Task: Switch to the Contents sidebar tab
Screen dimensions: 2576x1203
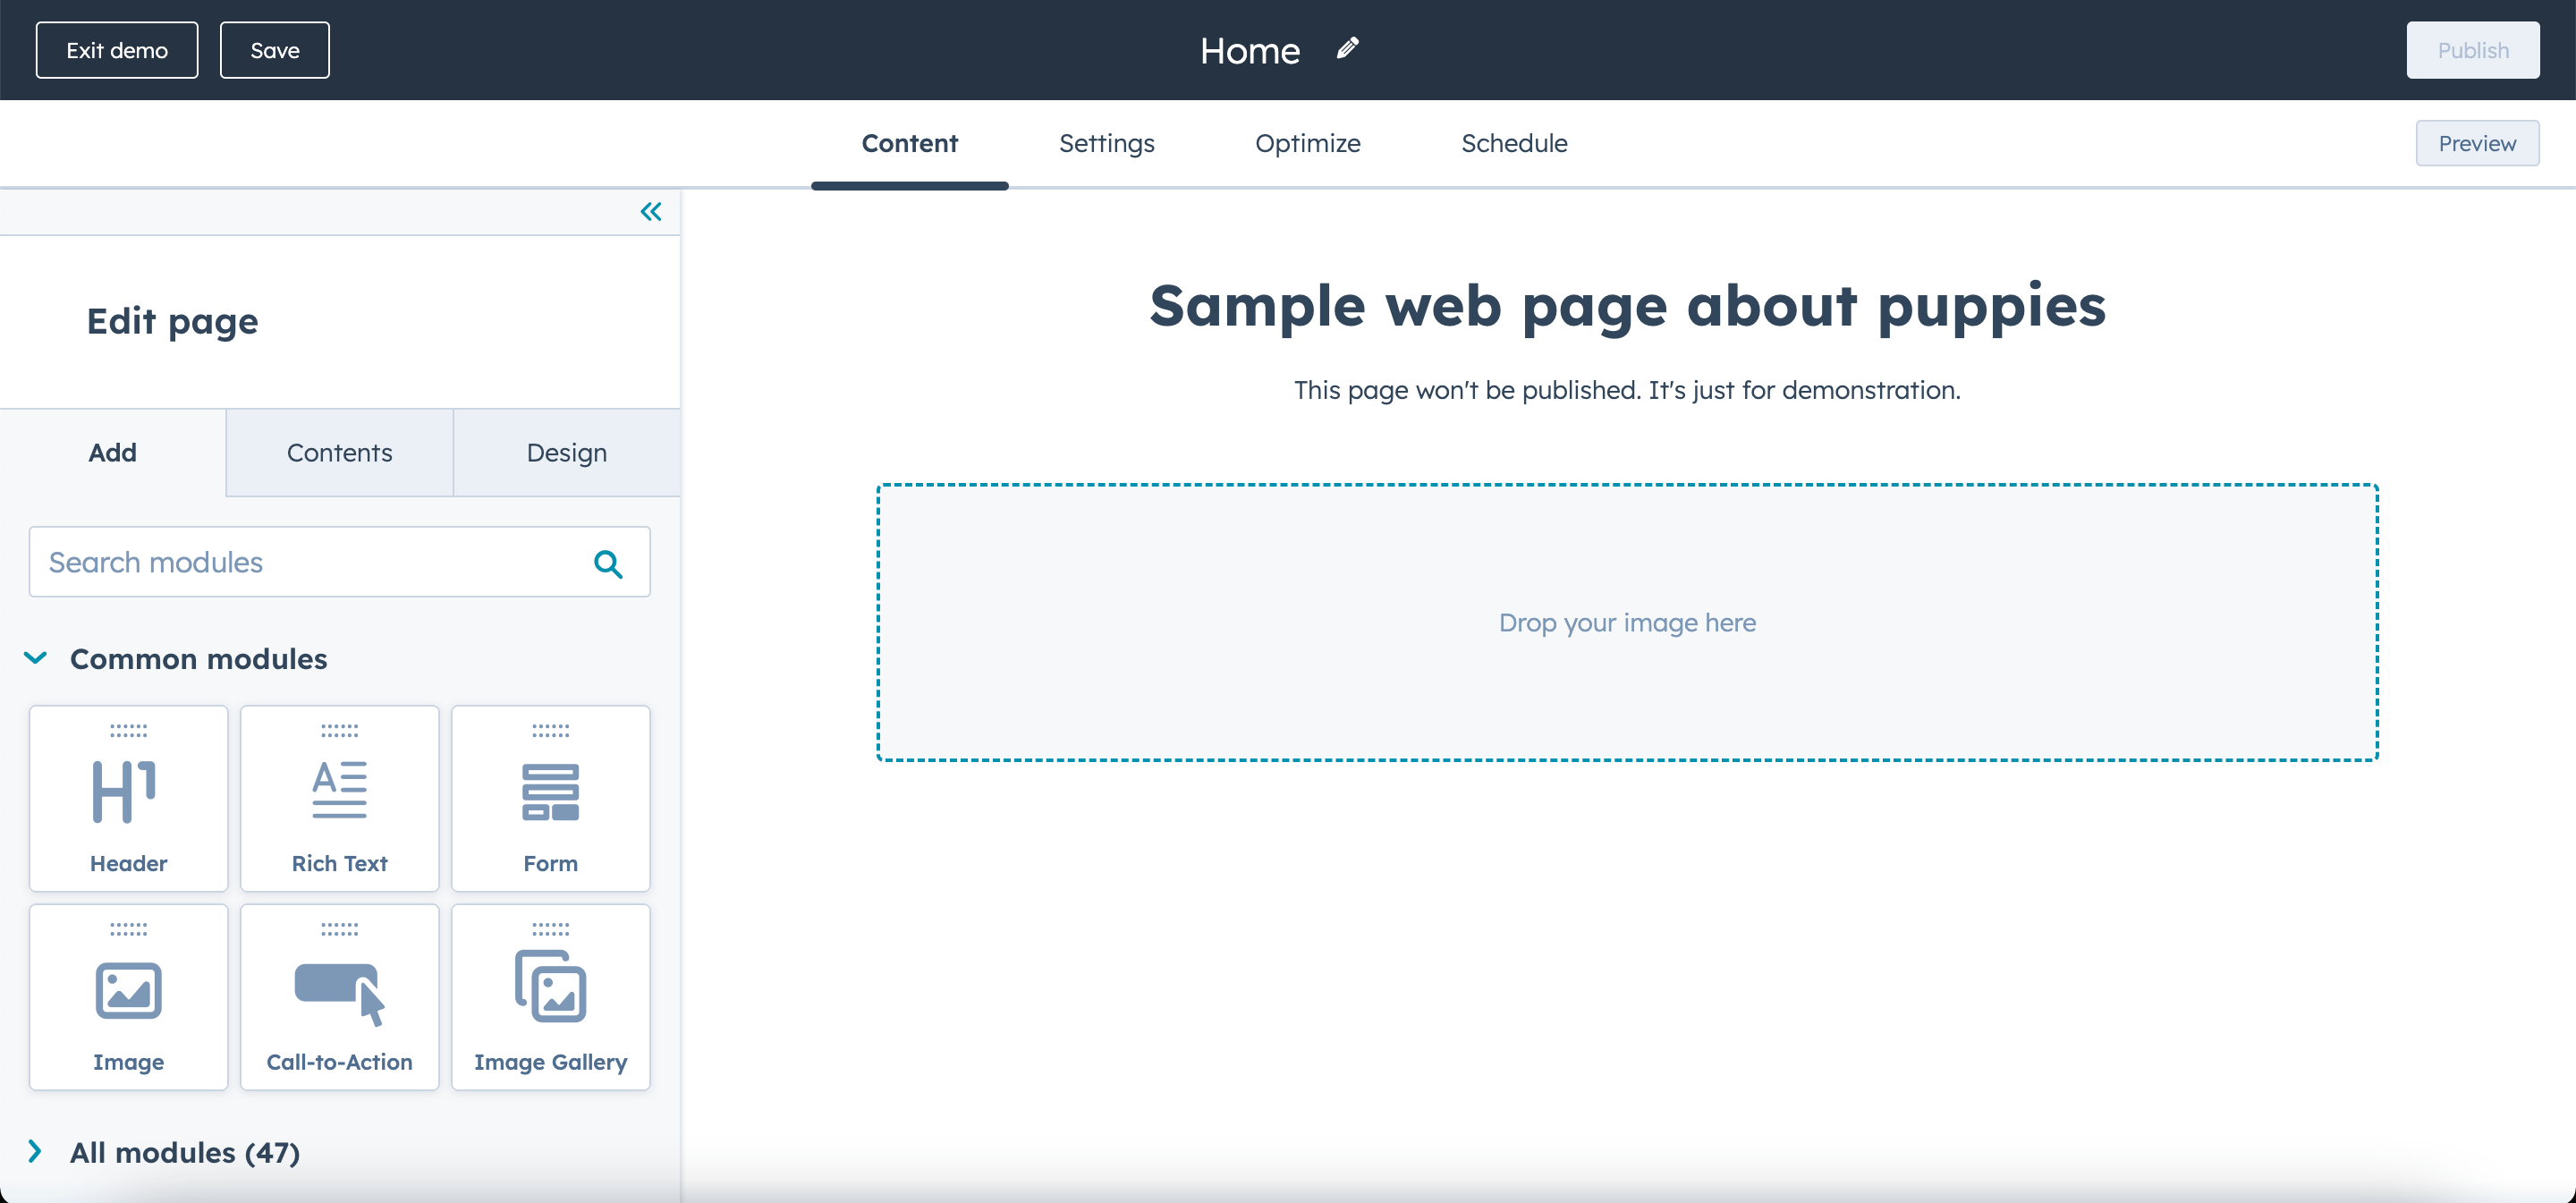Action: point(339,452)
